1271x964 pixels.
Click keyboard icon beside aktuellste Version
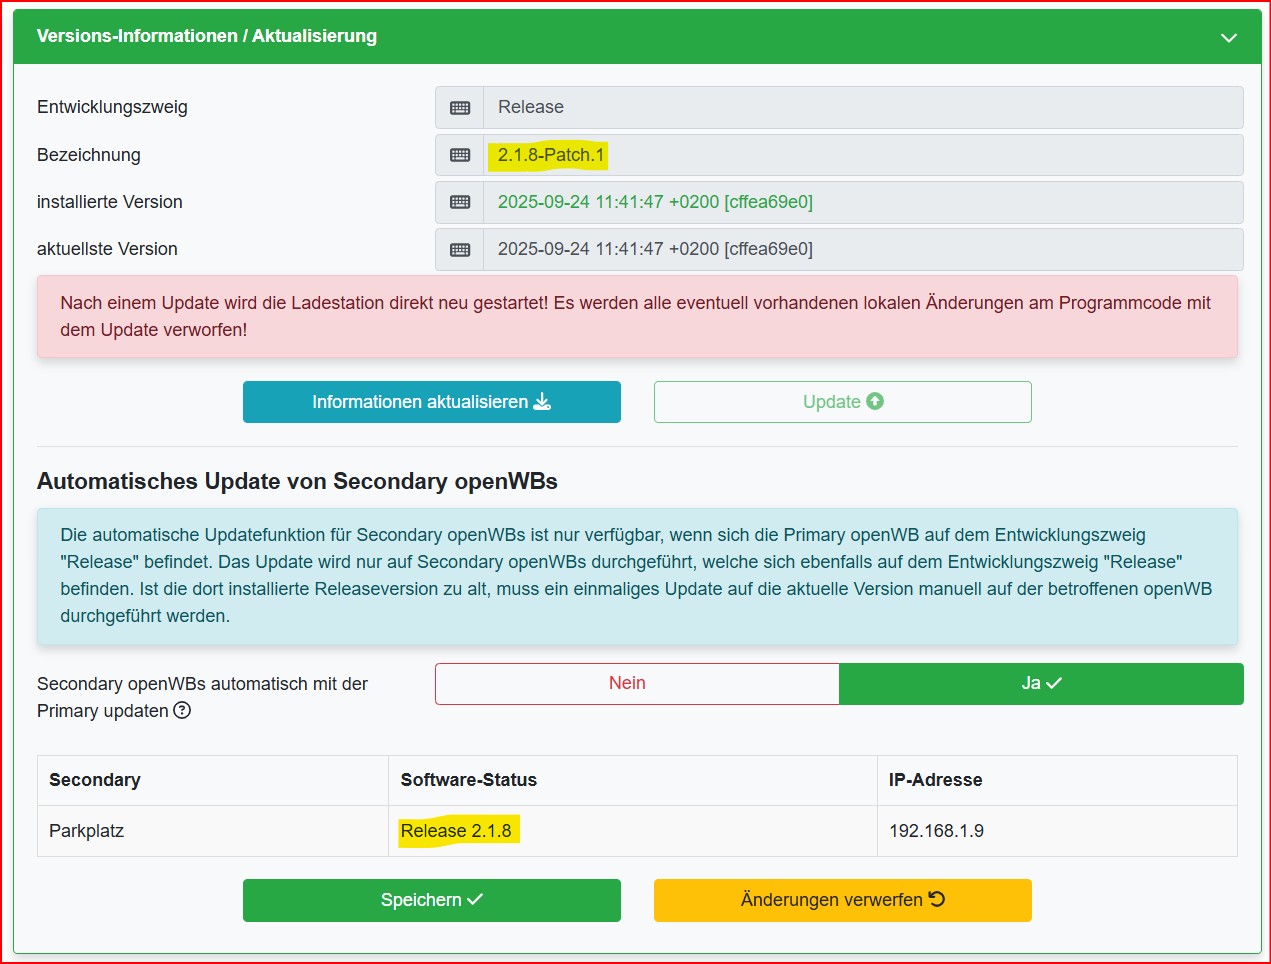pyautogui.click(x=460, y=250)
